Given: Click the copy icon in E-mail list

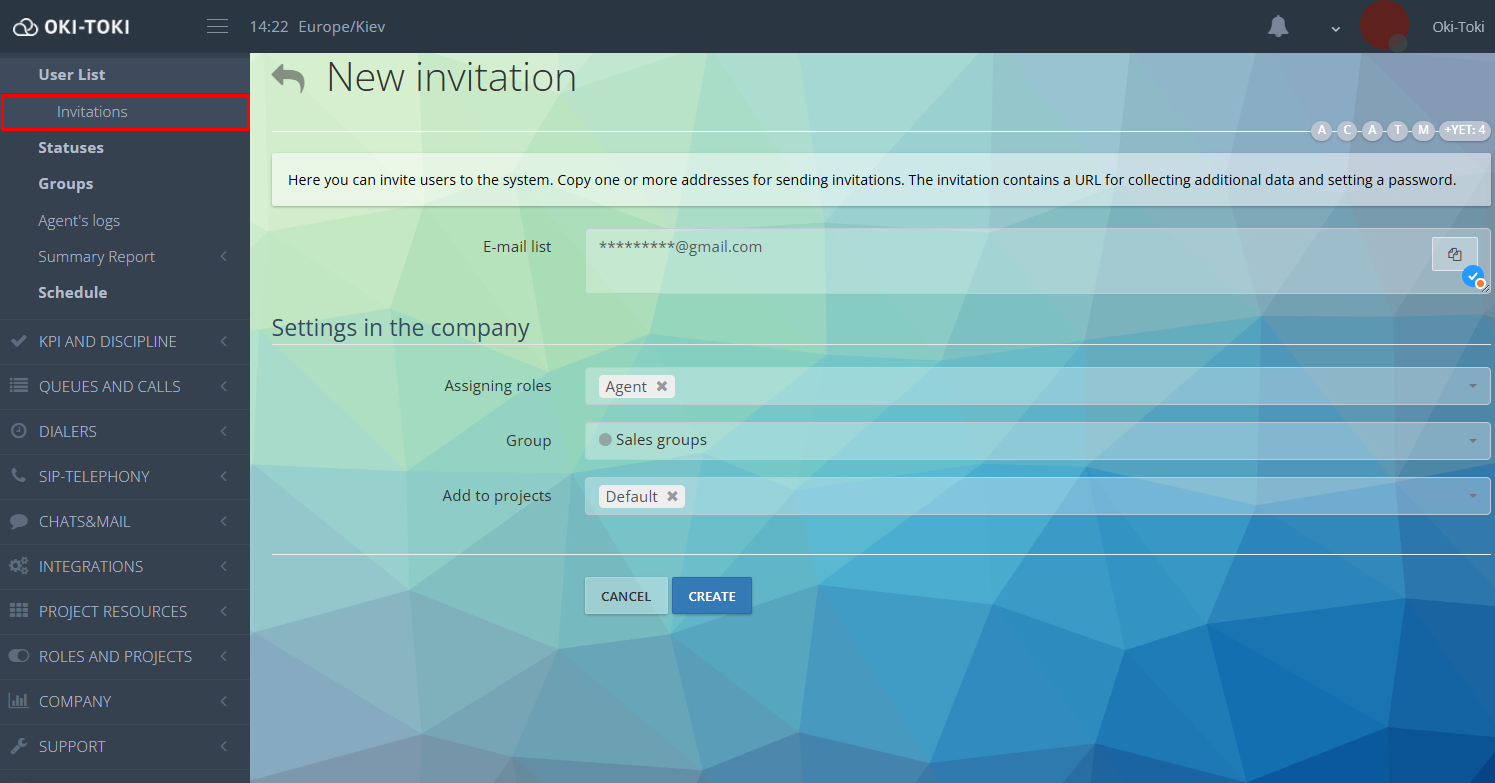Looking at the screenshot, I should (x=1454, y=254).
